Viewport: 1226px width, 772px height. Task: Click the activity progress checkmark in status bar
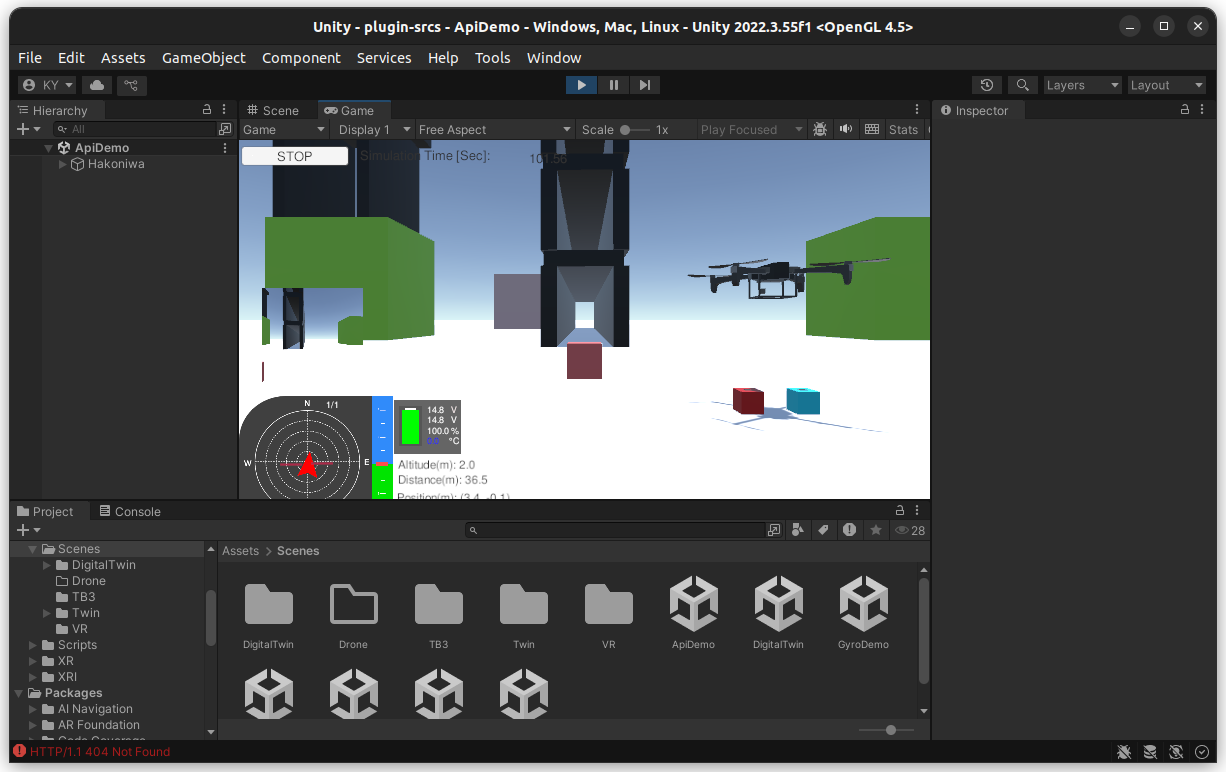[x=1202, y=751]
